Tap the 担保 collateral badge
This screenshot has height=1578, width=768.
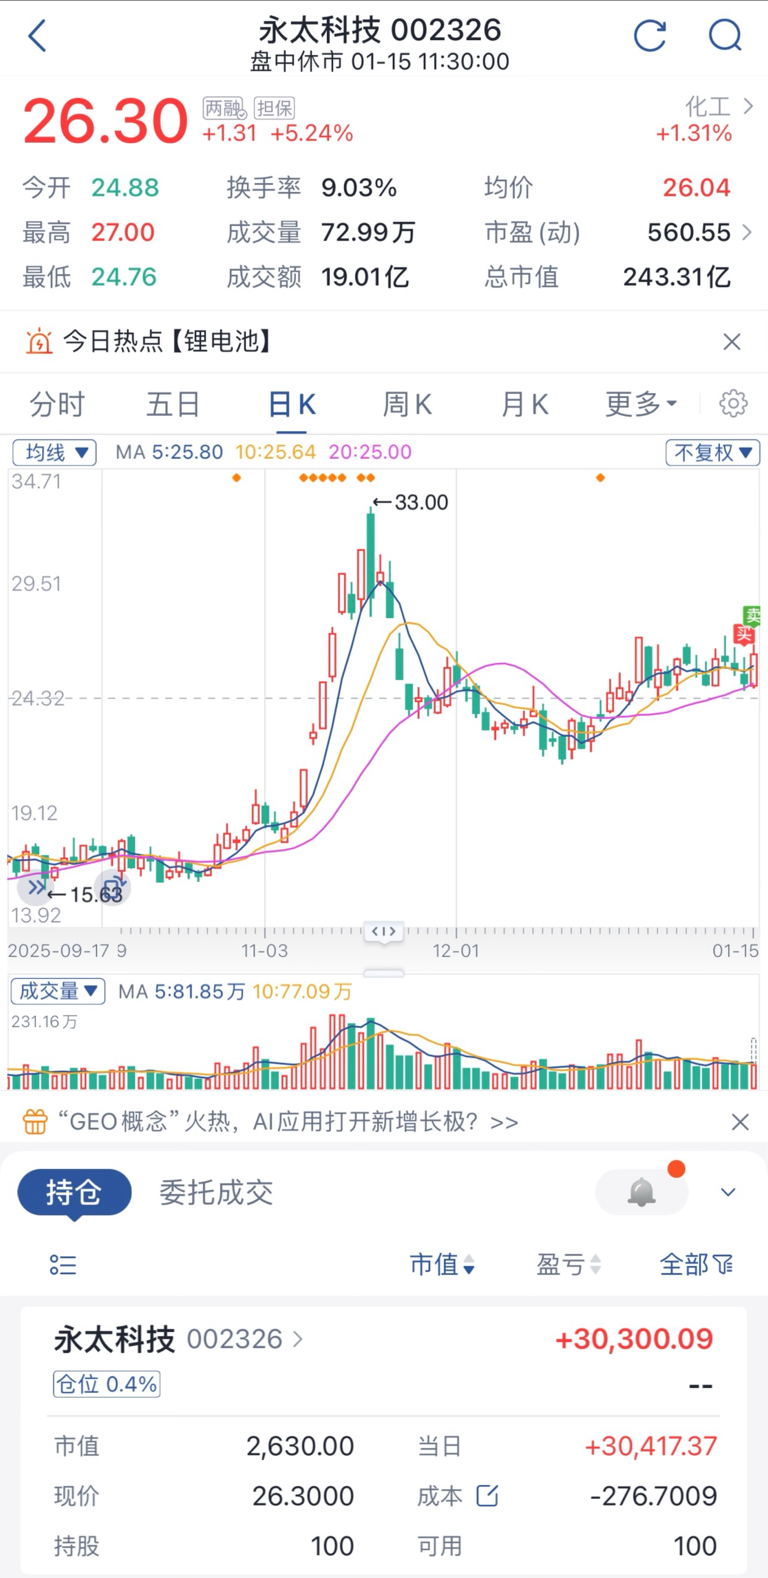pyautogui.click(x=274, y=108)
